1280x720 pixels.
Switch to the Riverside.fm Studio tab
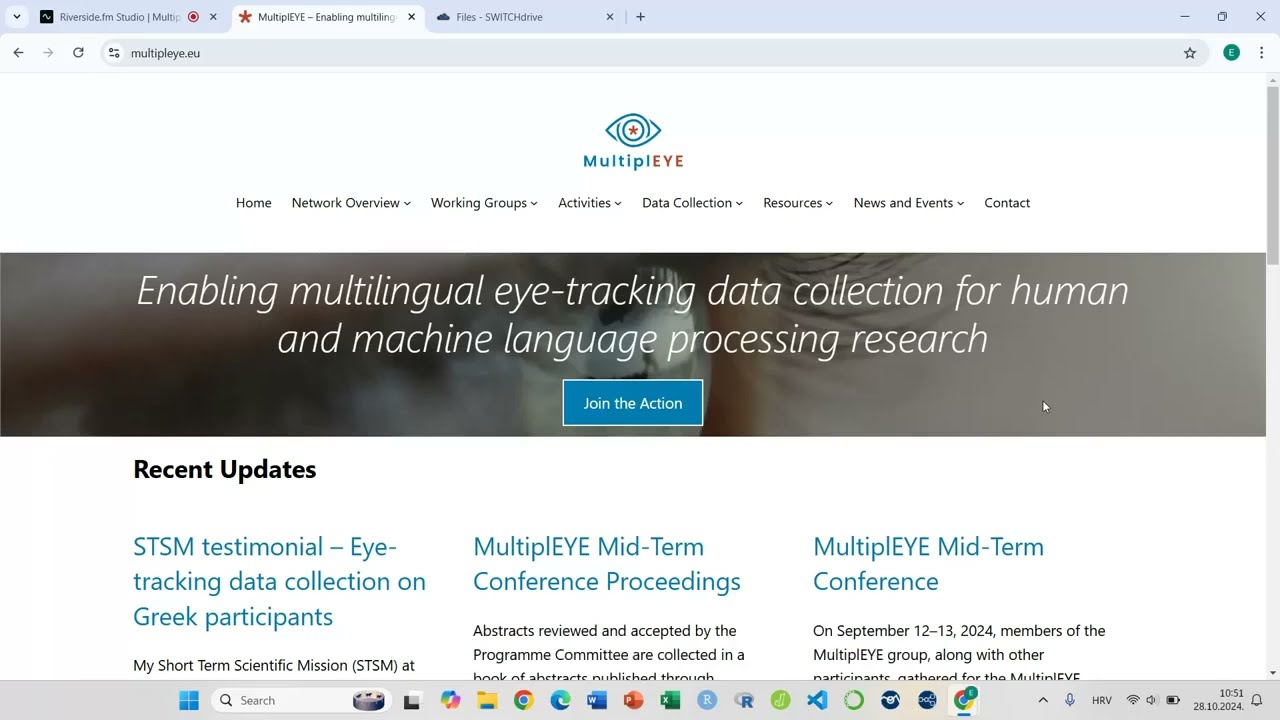(120, 17)
